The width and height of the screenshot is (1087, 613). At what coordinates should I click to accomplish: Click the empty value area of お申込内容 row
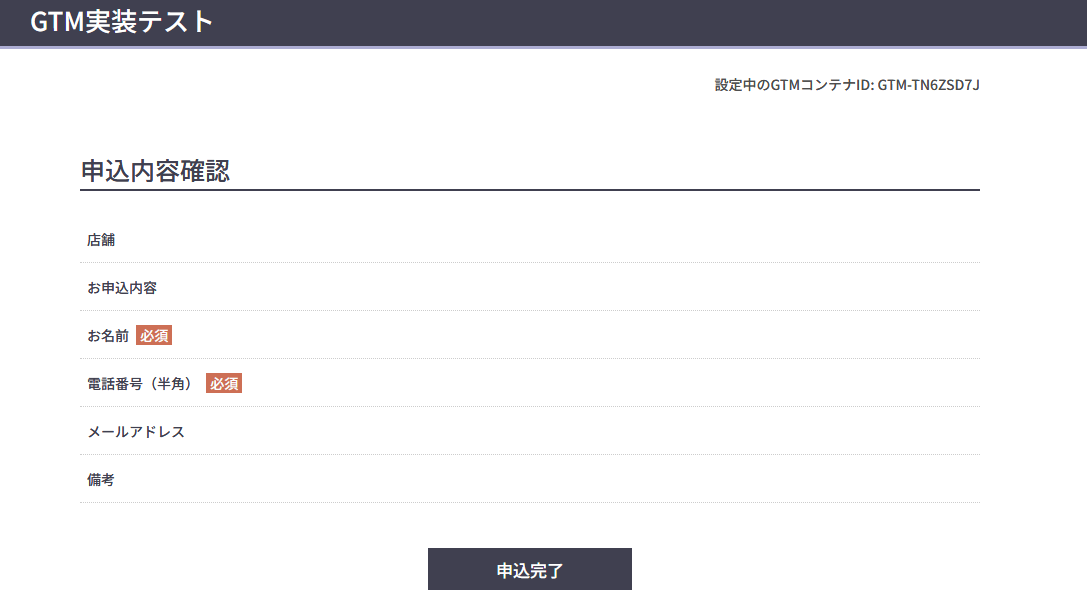point(600,288)
